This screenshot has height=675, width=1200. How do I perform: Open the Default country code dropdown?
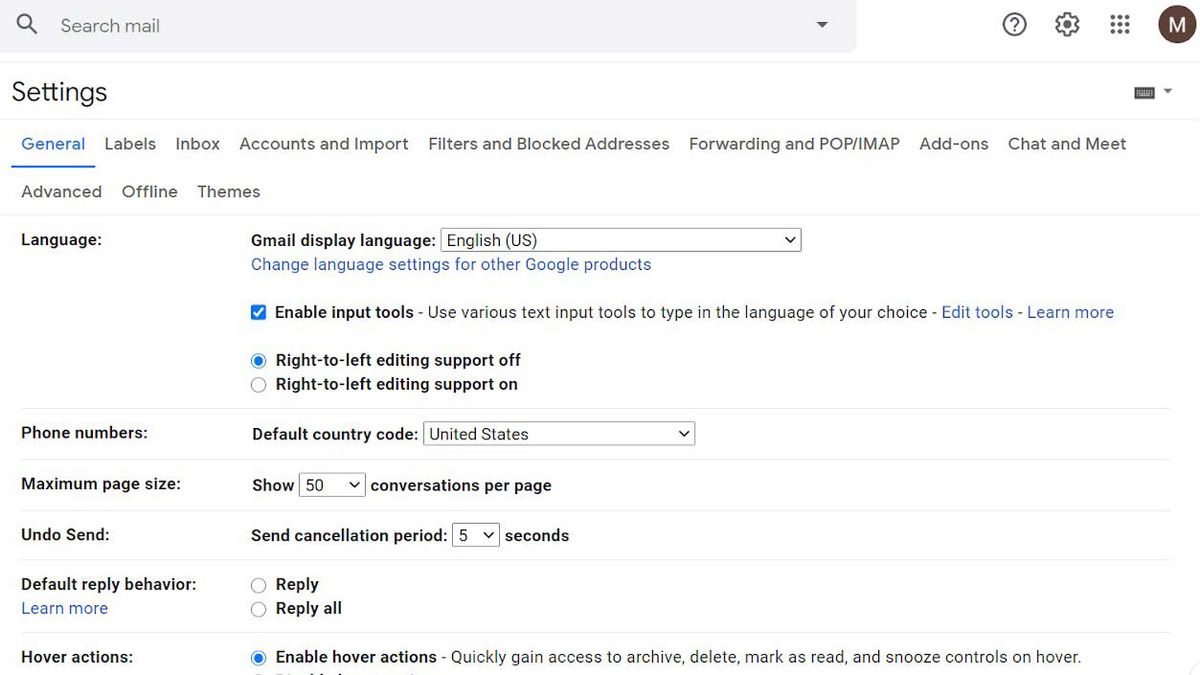point(559,433)
